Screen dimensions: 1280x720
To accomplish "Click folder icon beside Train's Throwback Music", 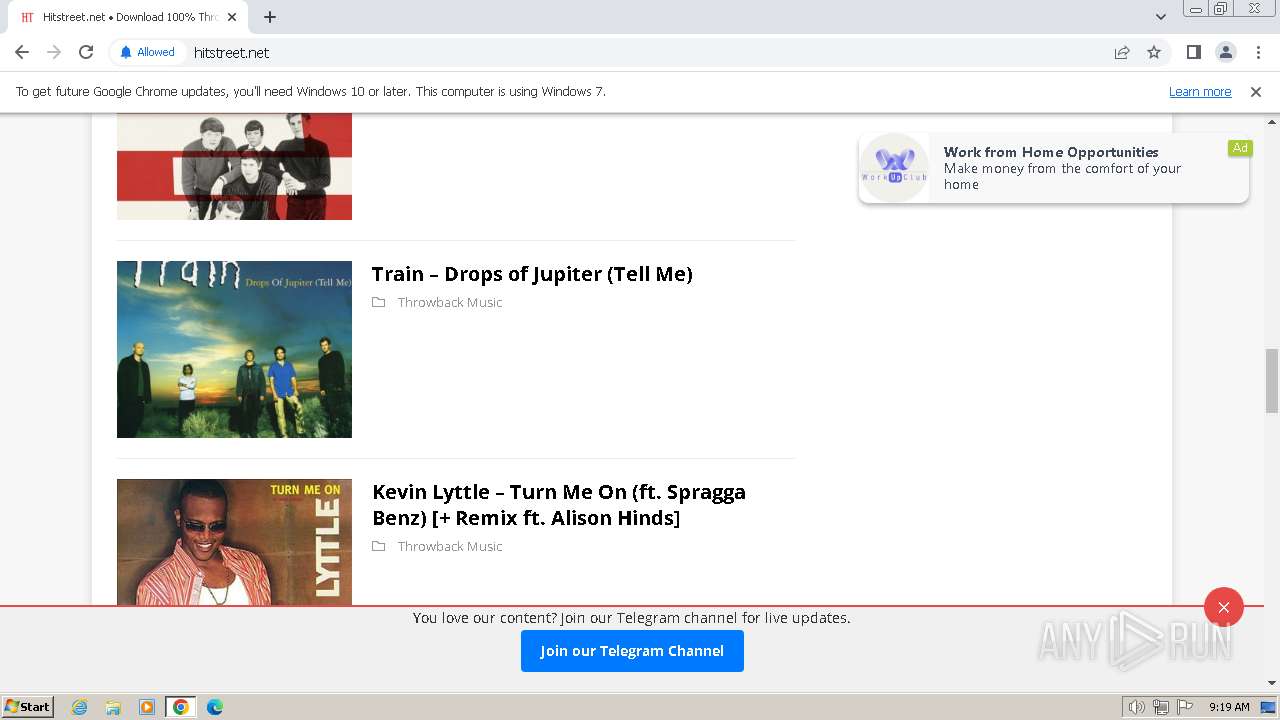I will point(379,302).
